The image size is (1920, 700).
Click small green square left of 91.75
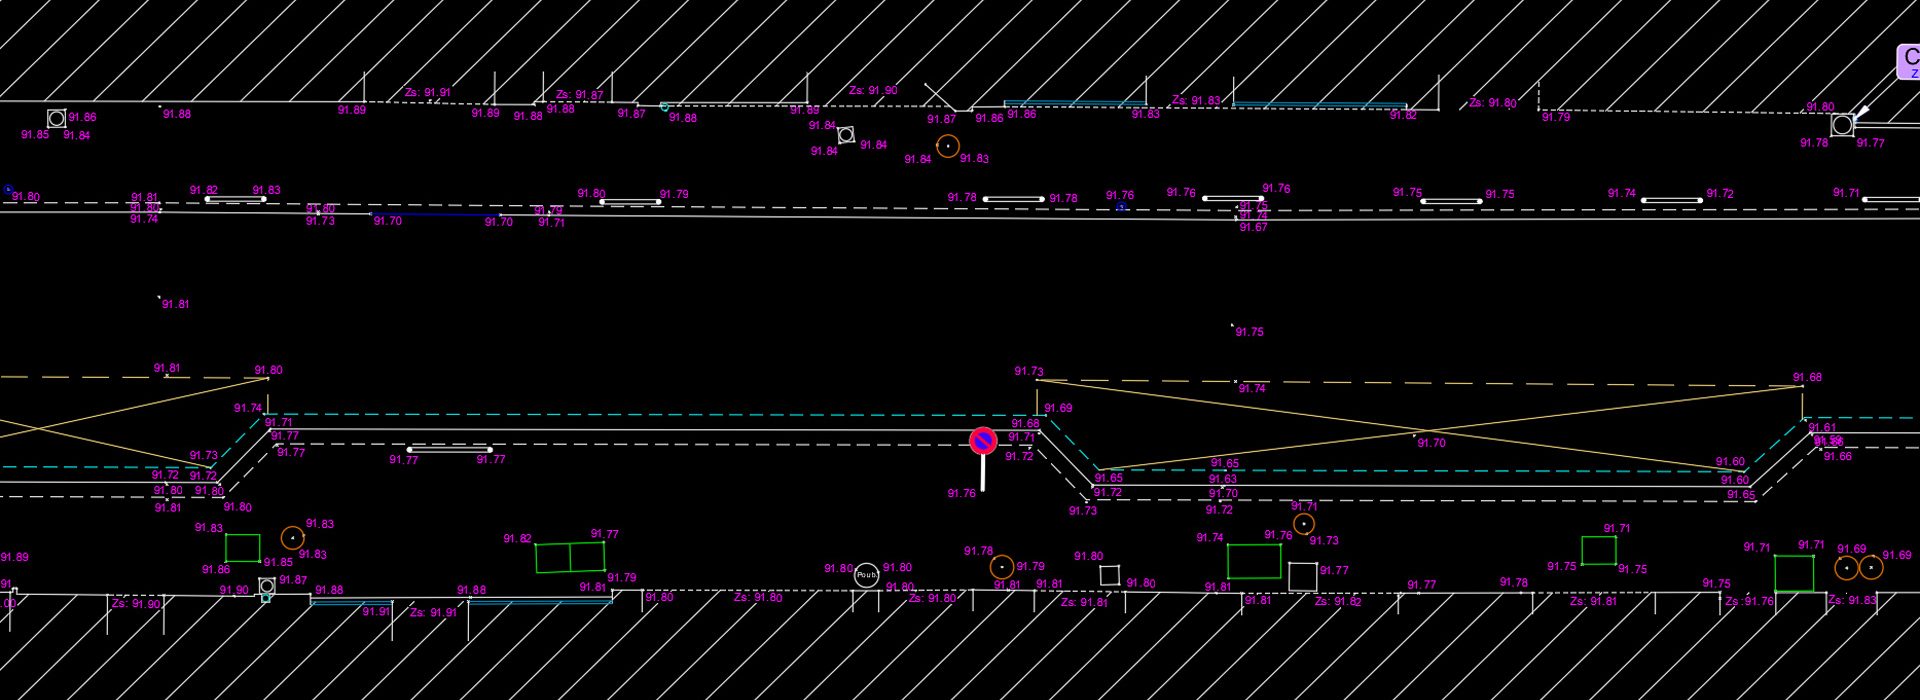click(1598, 550)
